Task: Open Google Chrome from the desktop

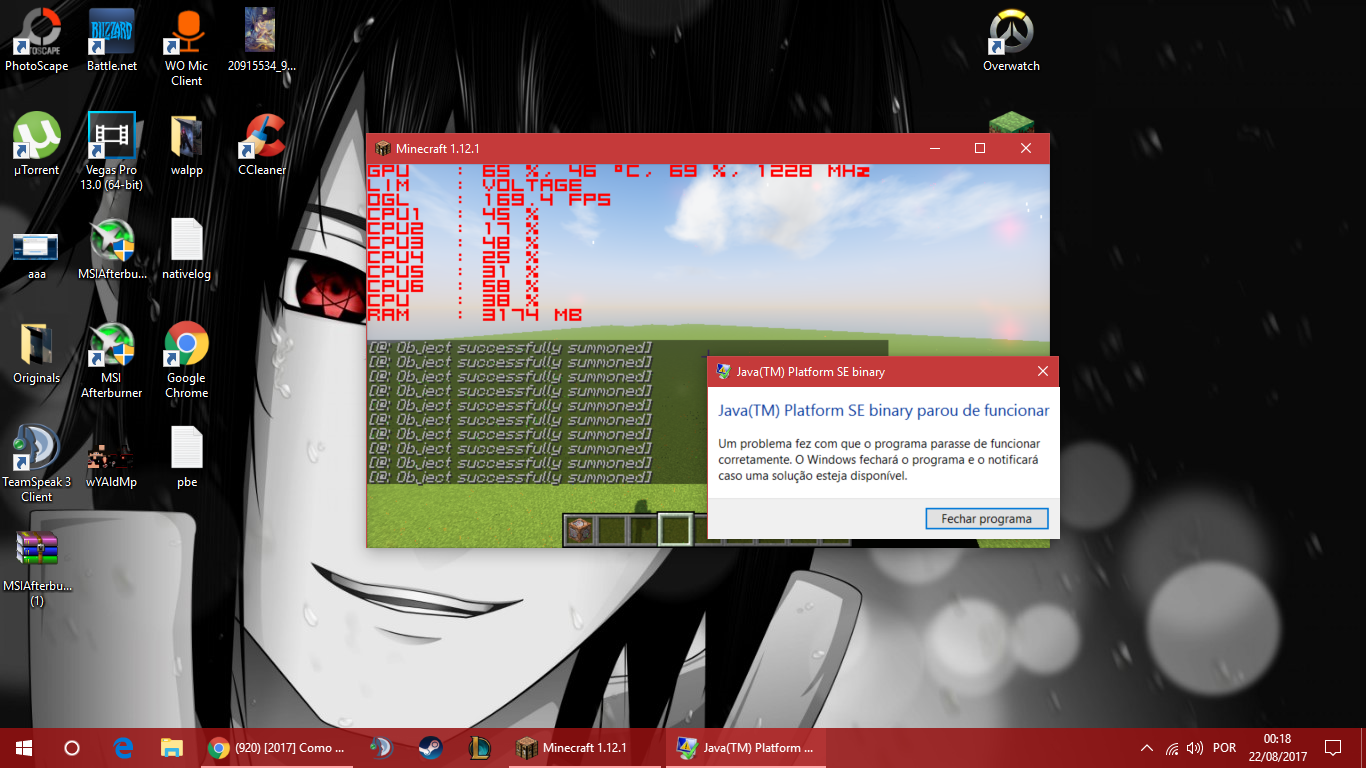Action: [187, 359]
